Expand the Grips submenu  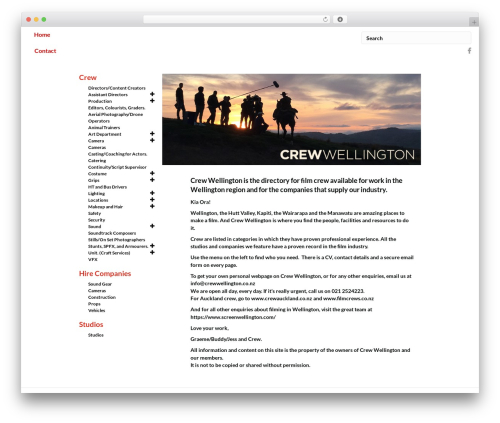(152, 180)
